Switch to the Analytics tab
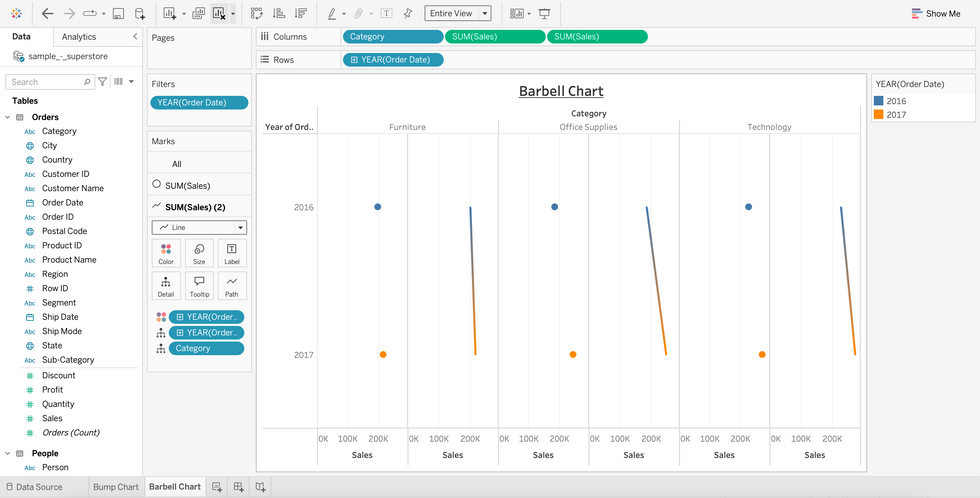This screenshot has height=498, width=980. click(79, 37)
